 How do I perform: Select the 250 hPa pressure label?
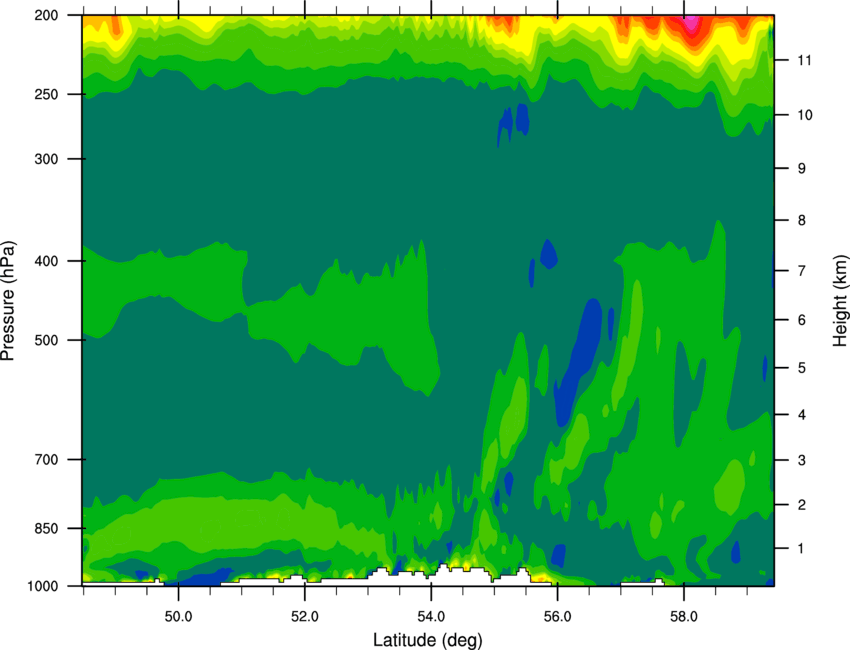(x=46, y=94)
